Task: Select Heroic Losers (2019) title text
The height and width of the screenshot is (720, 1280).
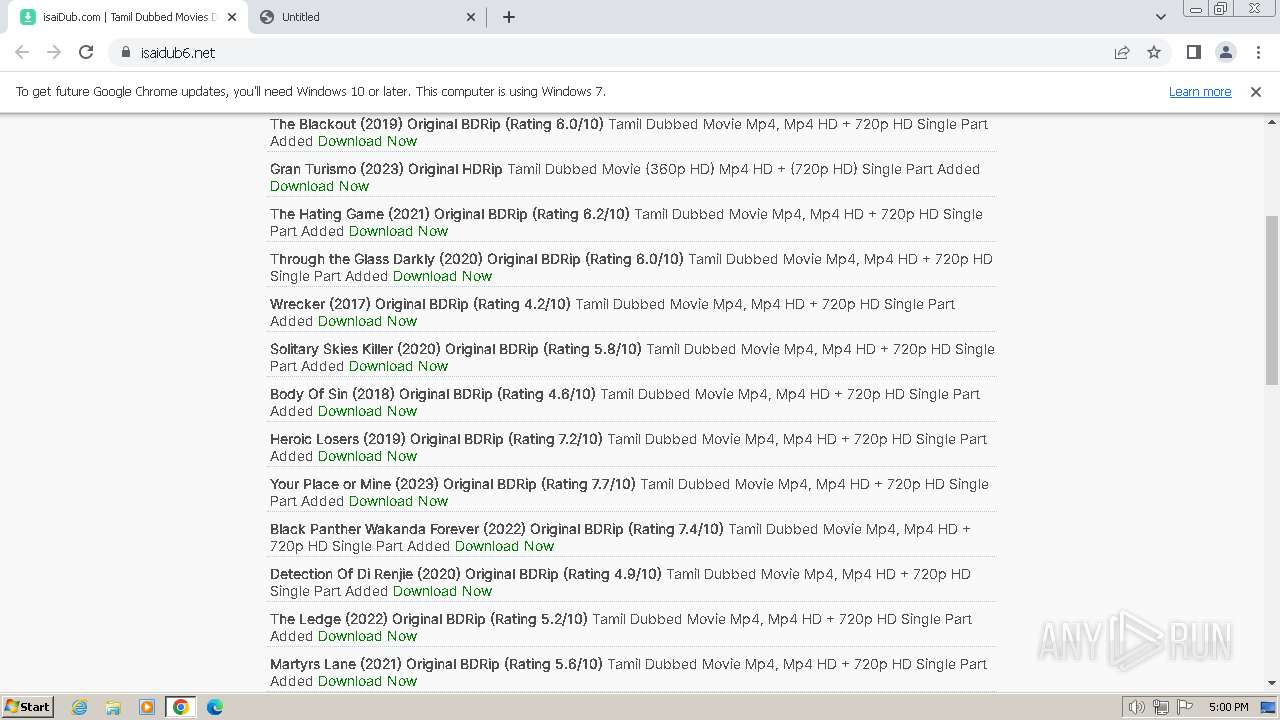Action: click(x=436, y=439)
